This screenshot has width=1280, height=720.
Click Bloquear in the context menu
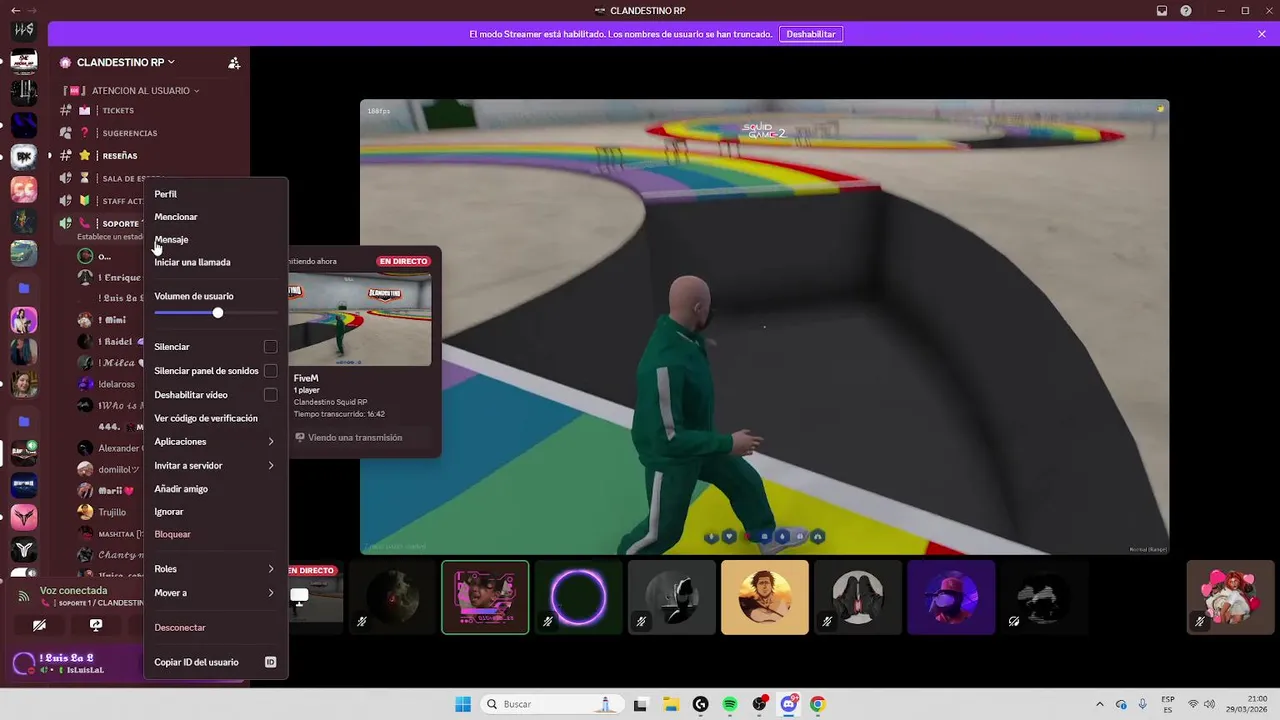216,534
